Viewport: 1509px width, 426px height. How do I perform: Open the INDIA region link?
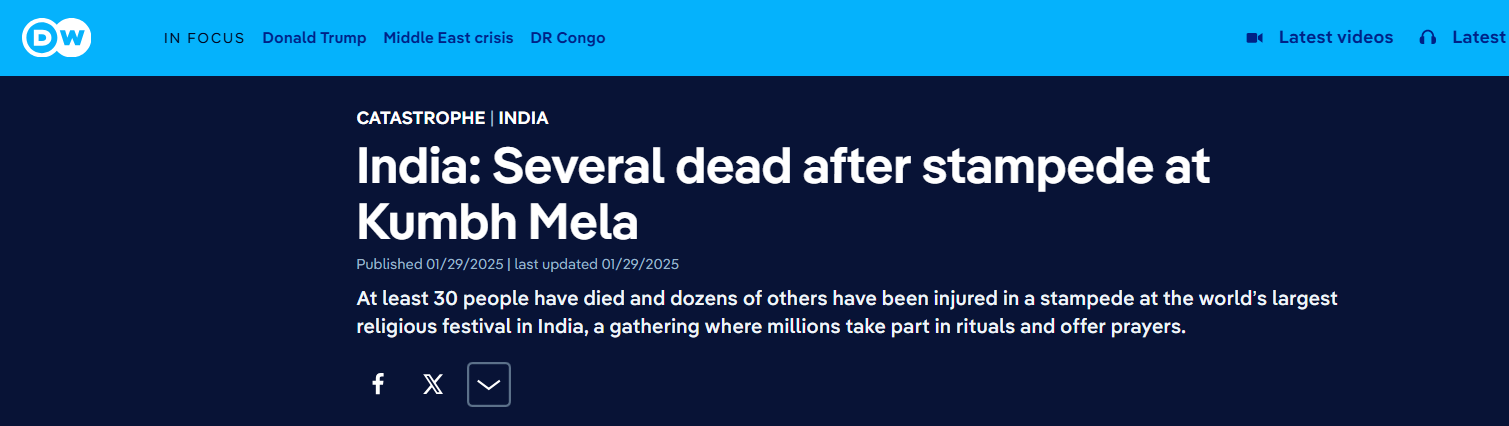[x=523, y=118]
